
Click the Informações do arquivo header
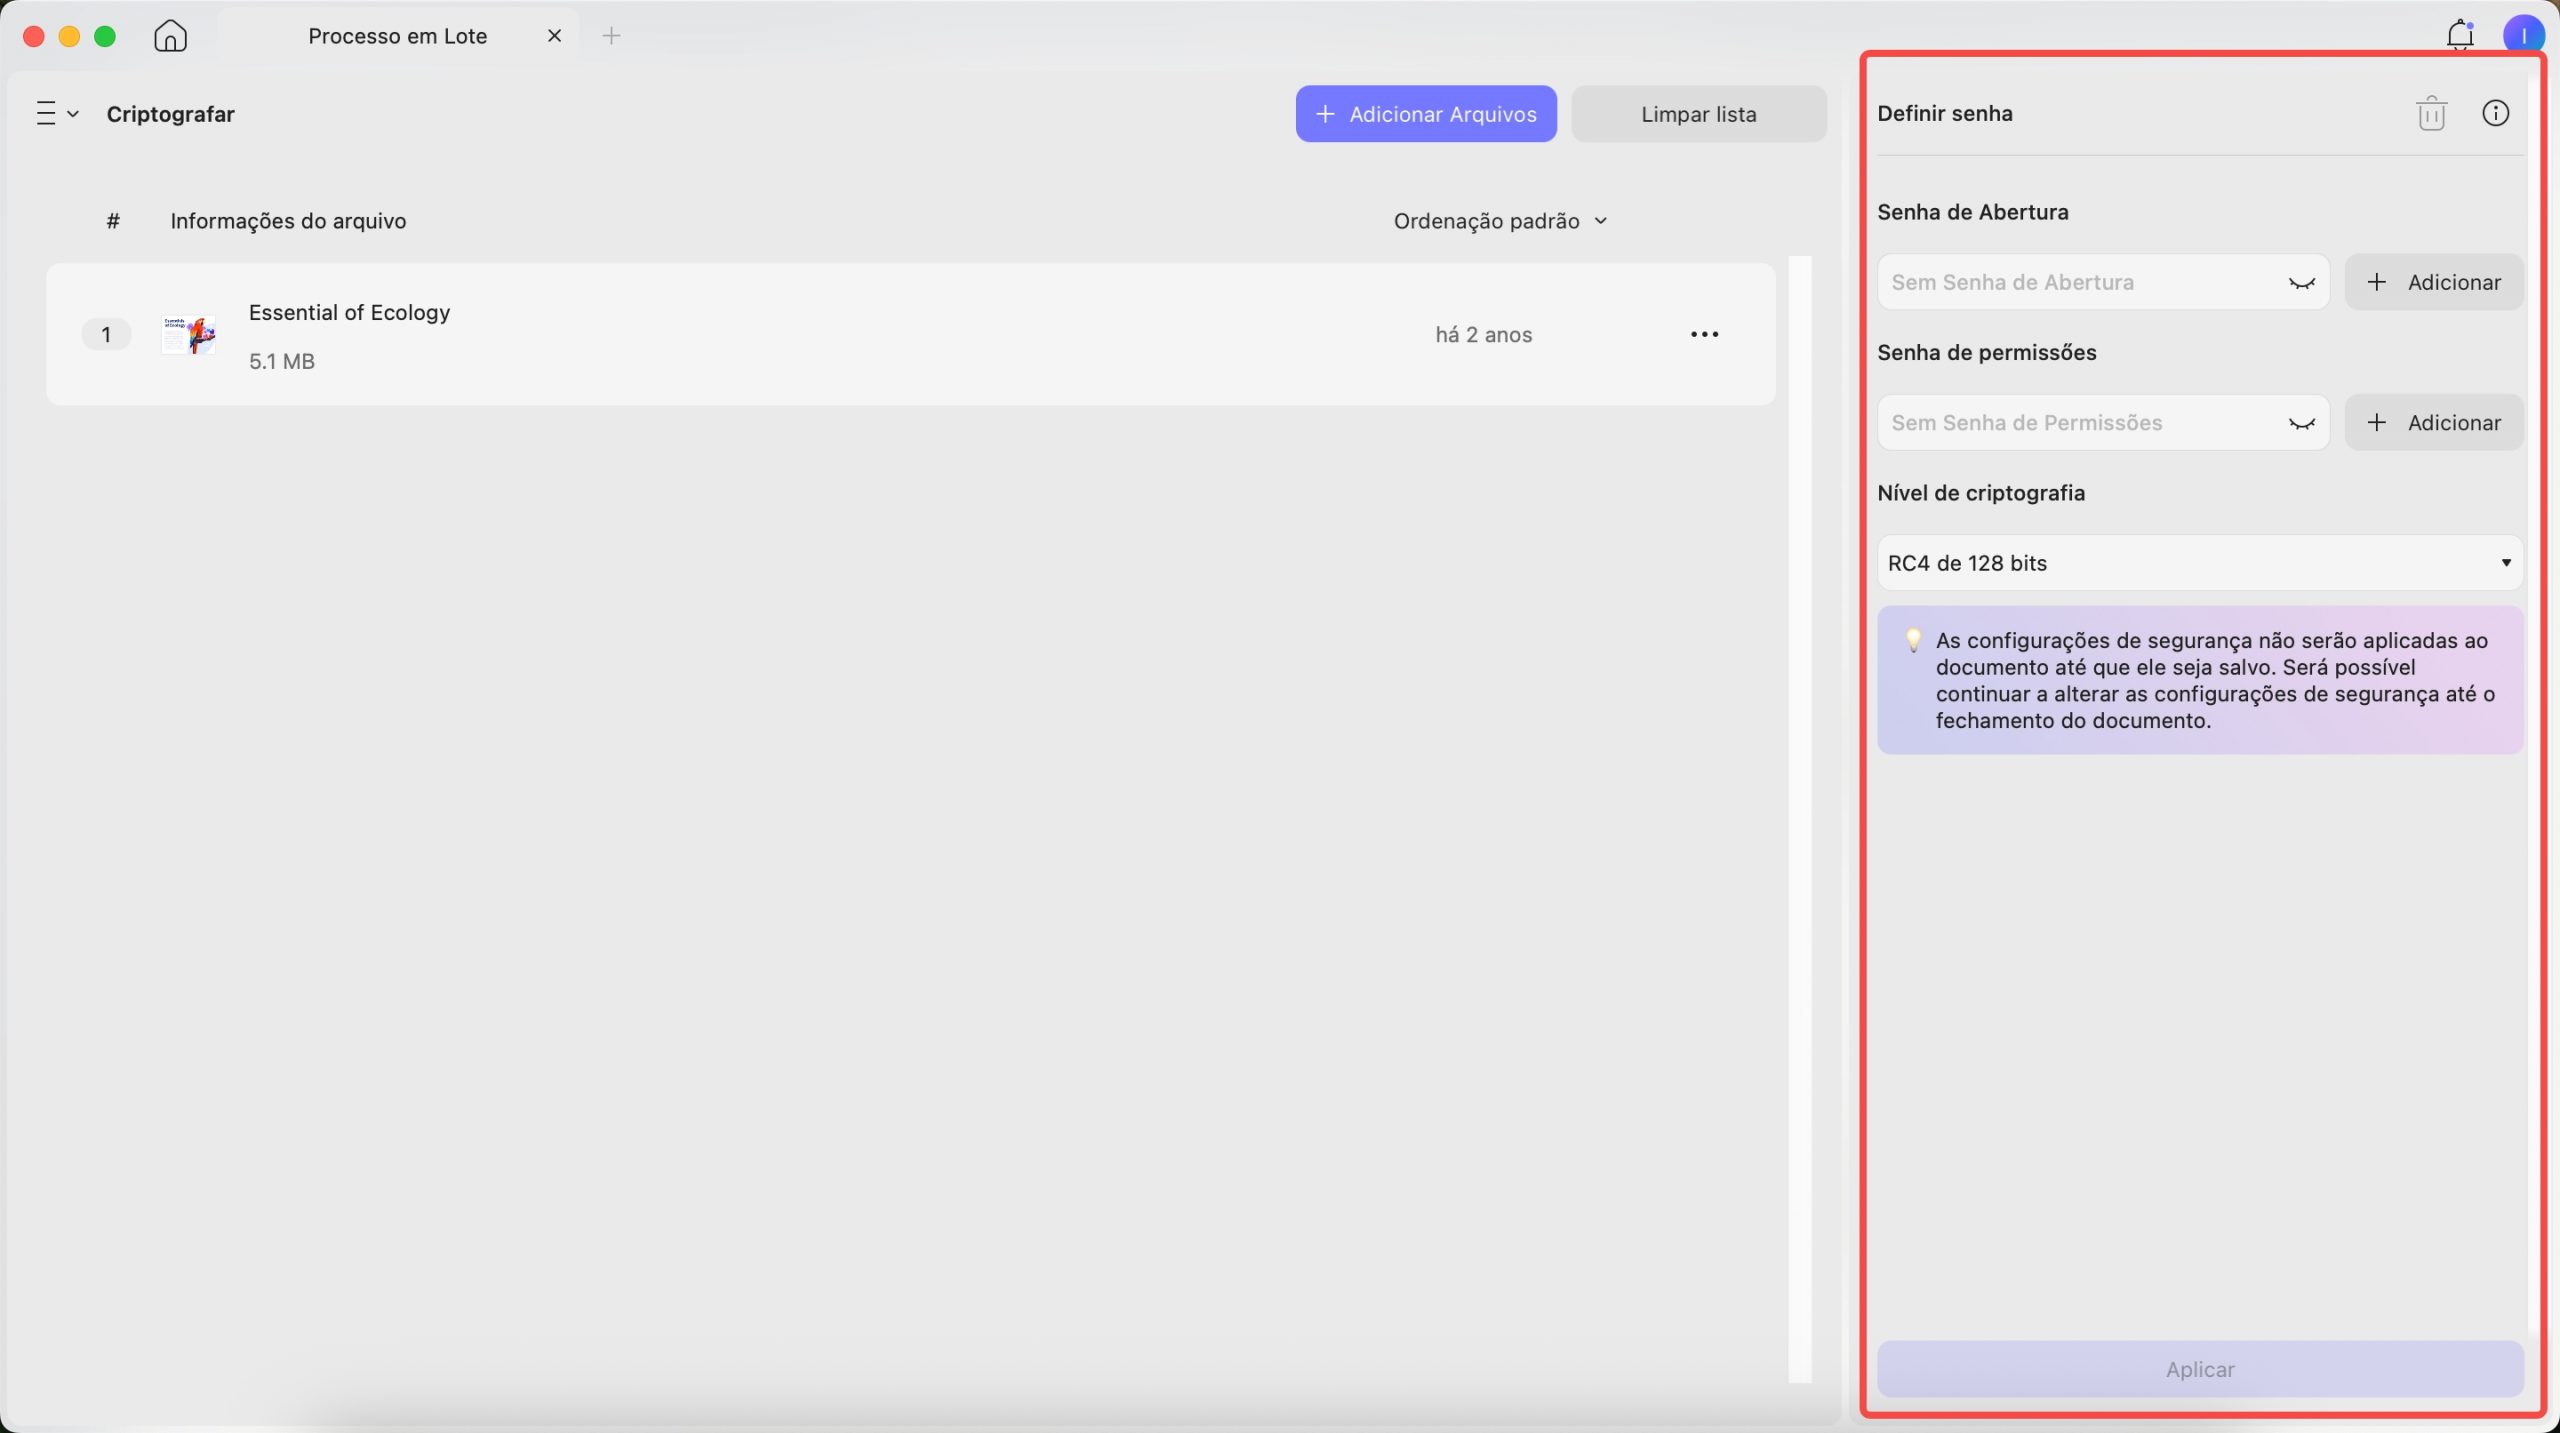pos(288,221)
